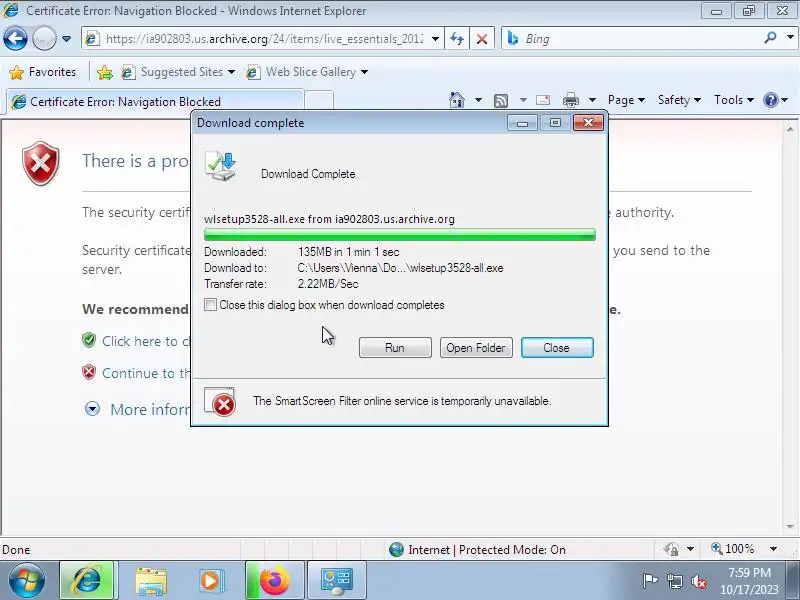The height and width of the screenshot is (600, 800).
Task: Click the page scrollbar up arrow
Action: click(790, 129)
